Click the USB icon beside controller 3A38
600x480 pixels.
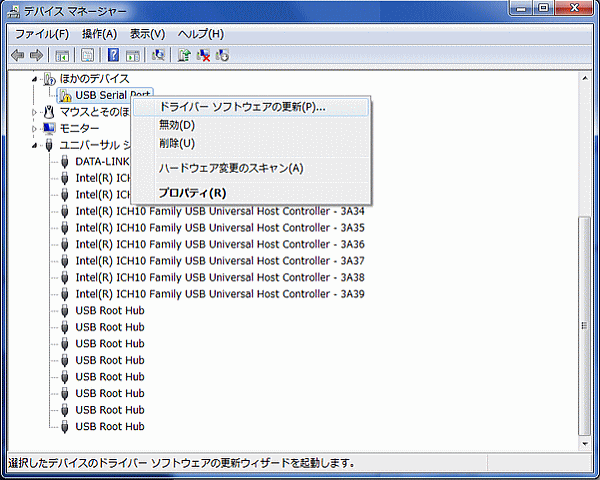[x=65, y=278]
